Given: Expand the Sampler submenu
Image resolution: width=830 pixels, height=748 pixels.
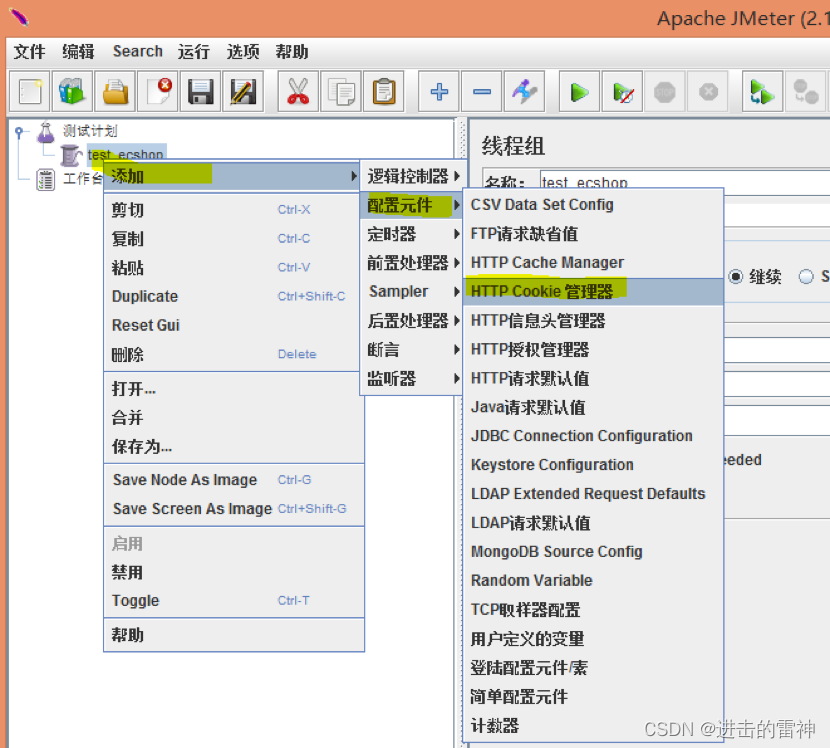Looking at the screenshot, I should pos(412,291).
